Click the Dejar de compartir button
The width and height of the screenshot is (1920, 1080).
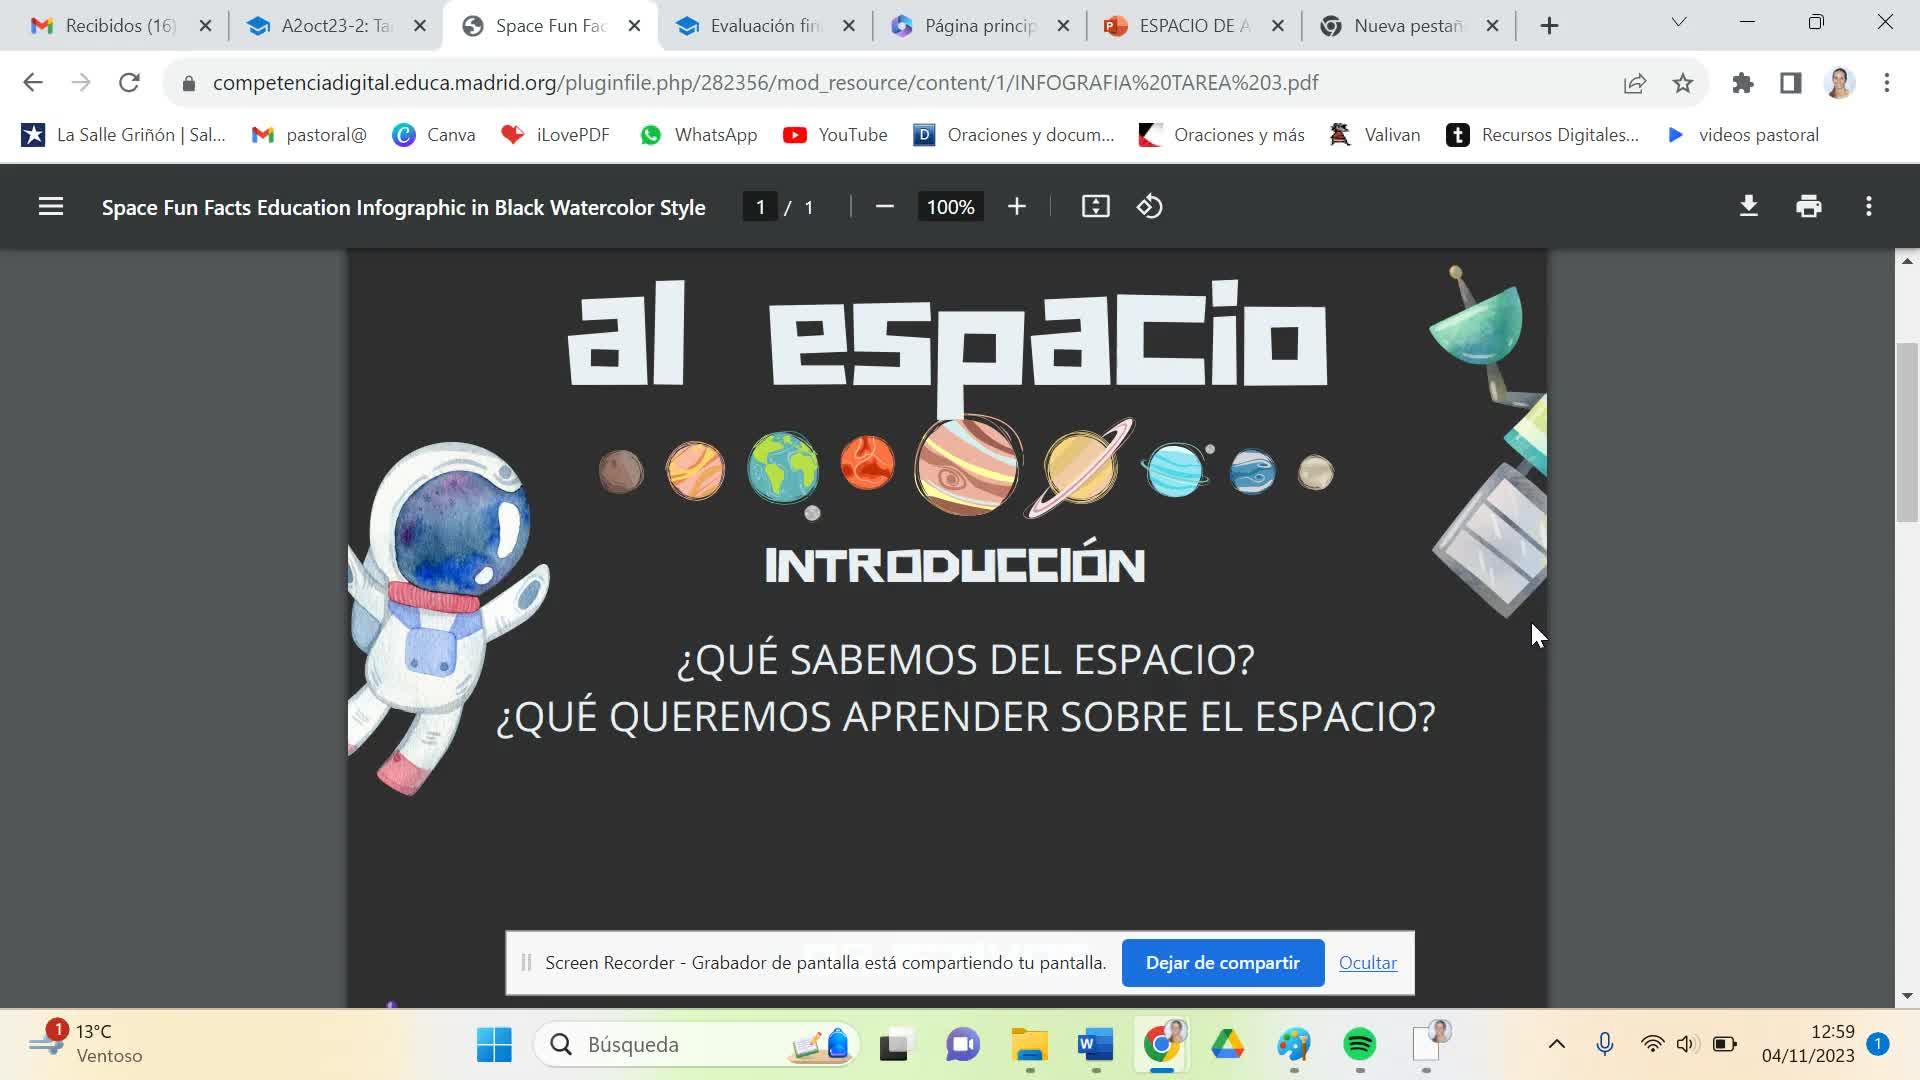point(1222,963)
